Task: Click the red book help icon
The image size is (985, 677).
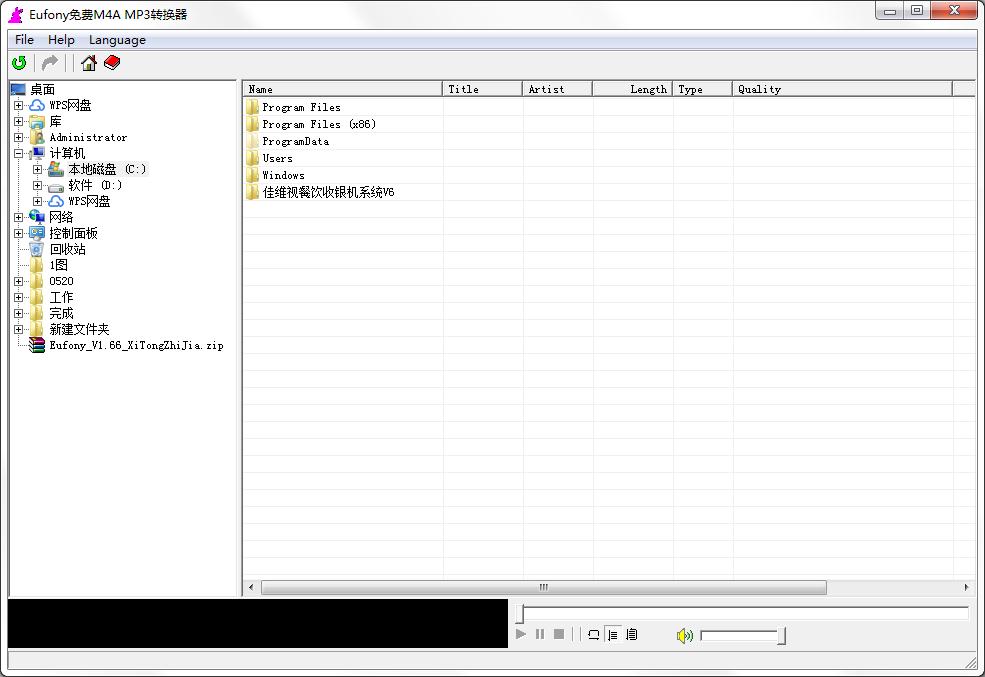Action: (x=112, y=63)
